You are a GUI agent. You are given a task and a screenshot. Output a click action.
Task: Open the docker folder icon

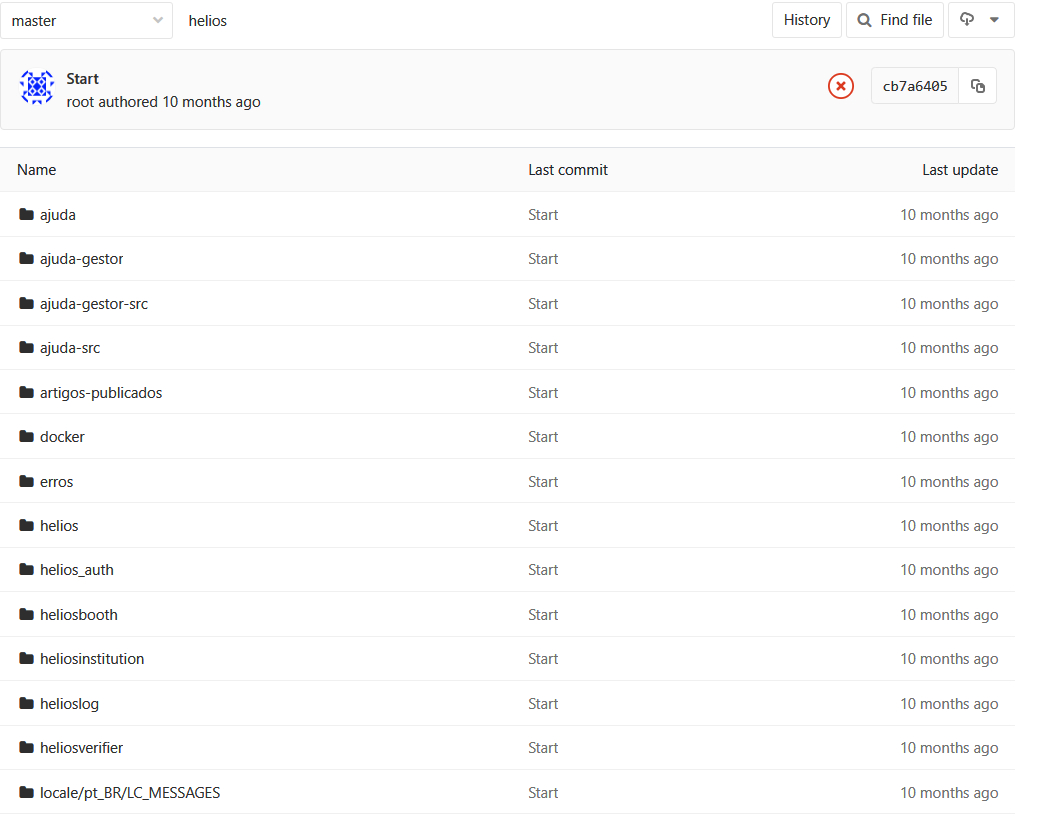pos(26,437)
